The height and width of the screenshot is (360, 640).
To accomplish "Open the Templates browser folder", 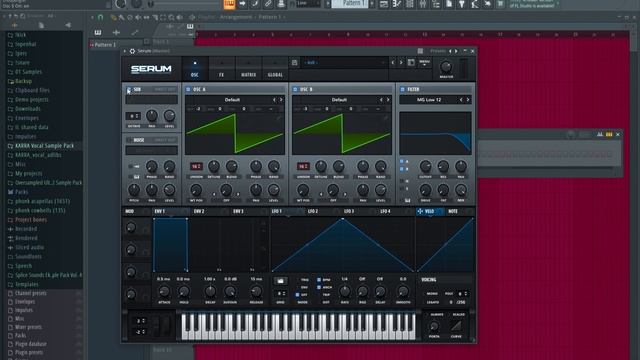I will [27, 284].
